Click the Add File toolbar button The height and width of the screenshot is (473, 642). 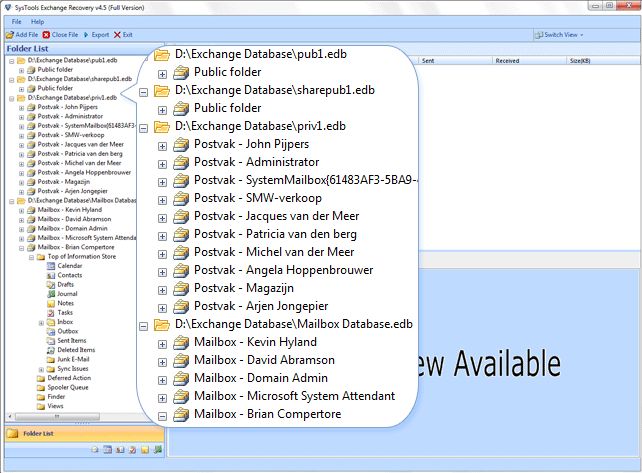pyautogui.click(x=22, y=35)
